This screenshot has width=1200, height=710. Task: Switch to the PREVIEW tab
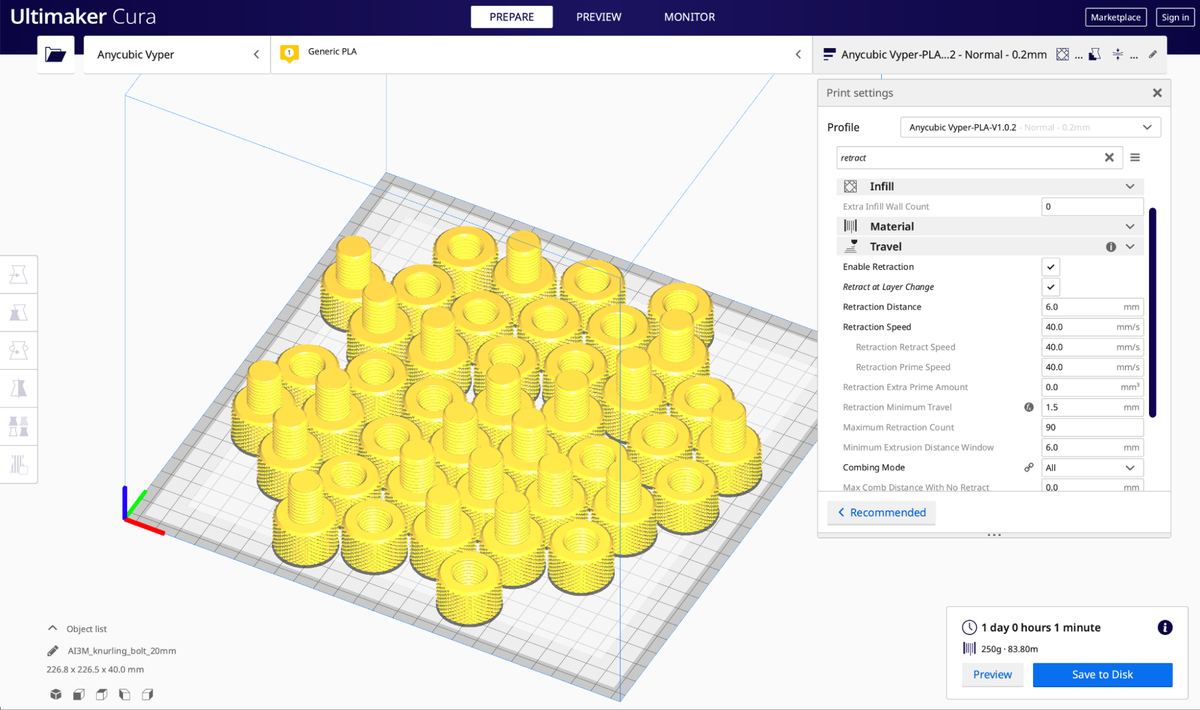[x=598, y=17]
